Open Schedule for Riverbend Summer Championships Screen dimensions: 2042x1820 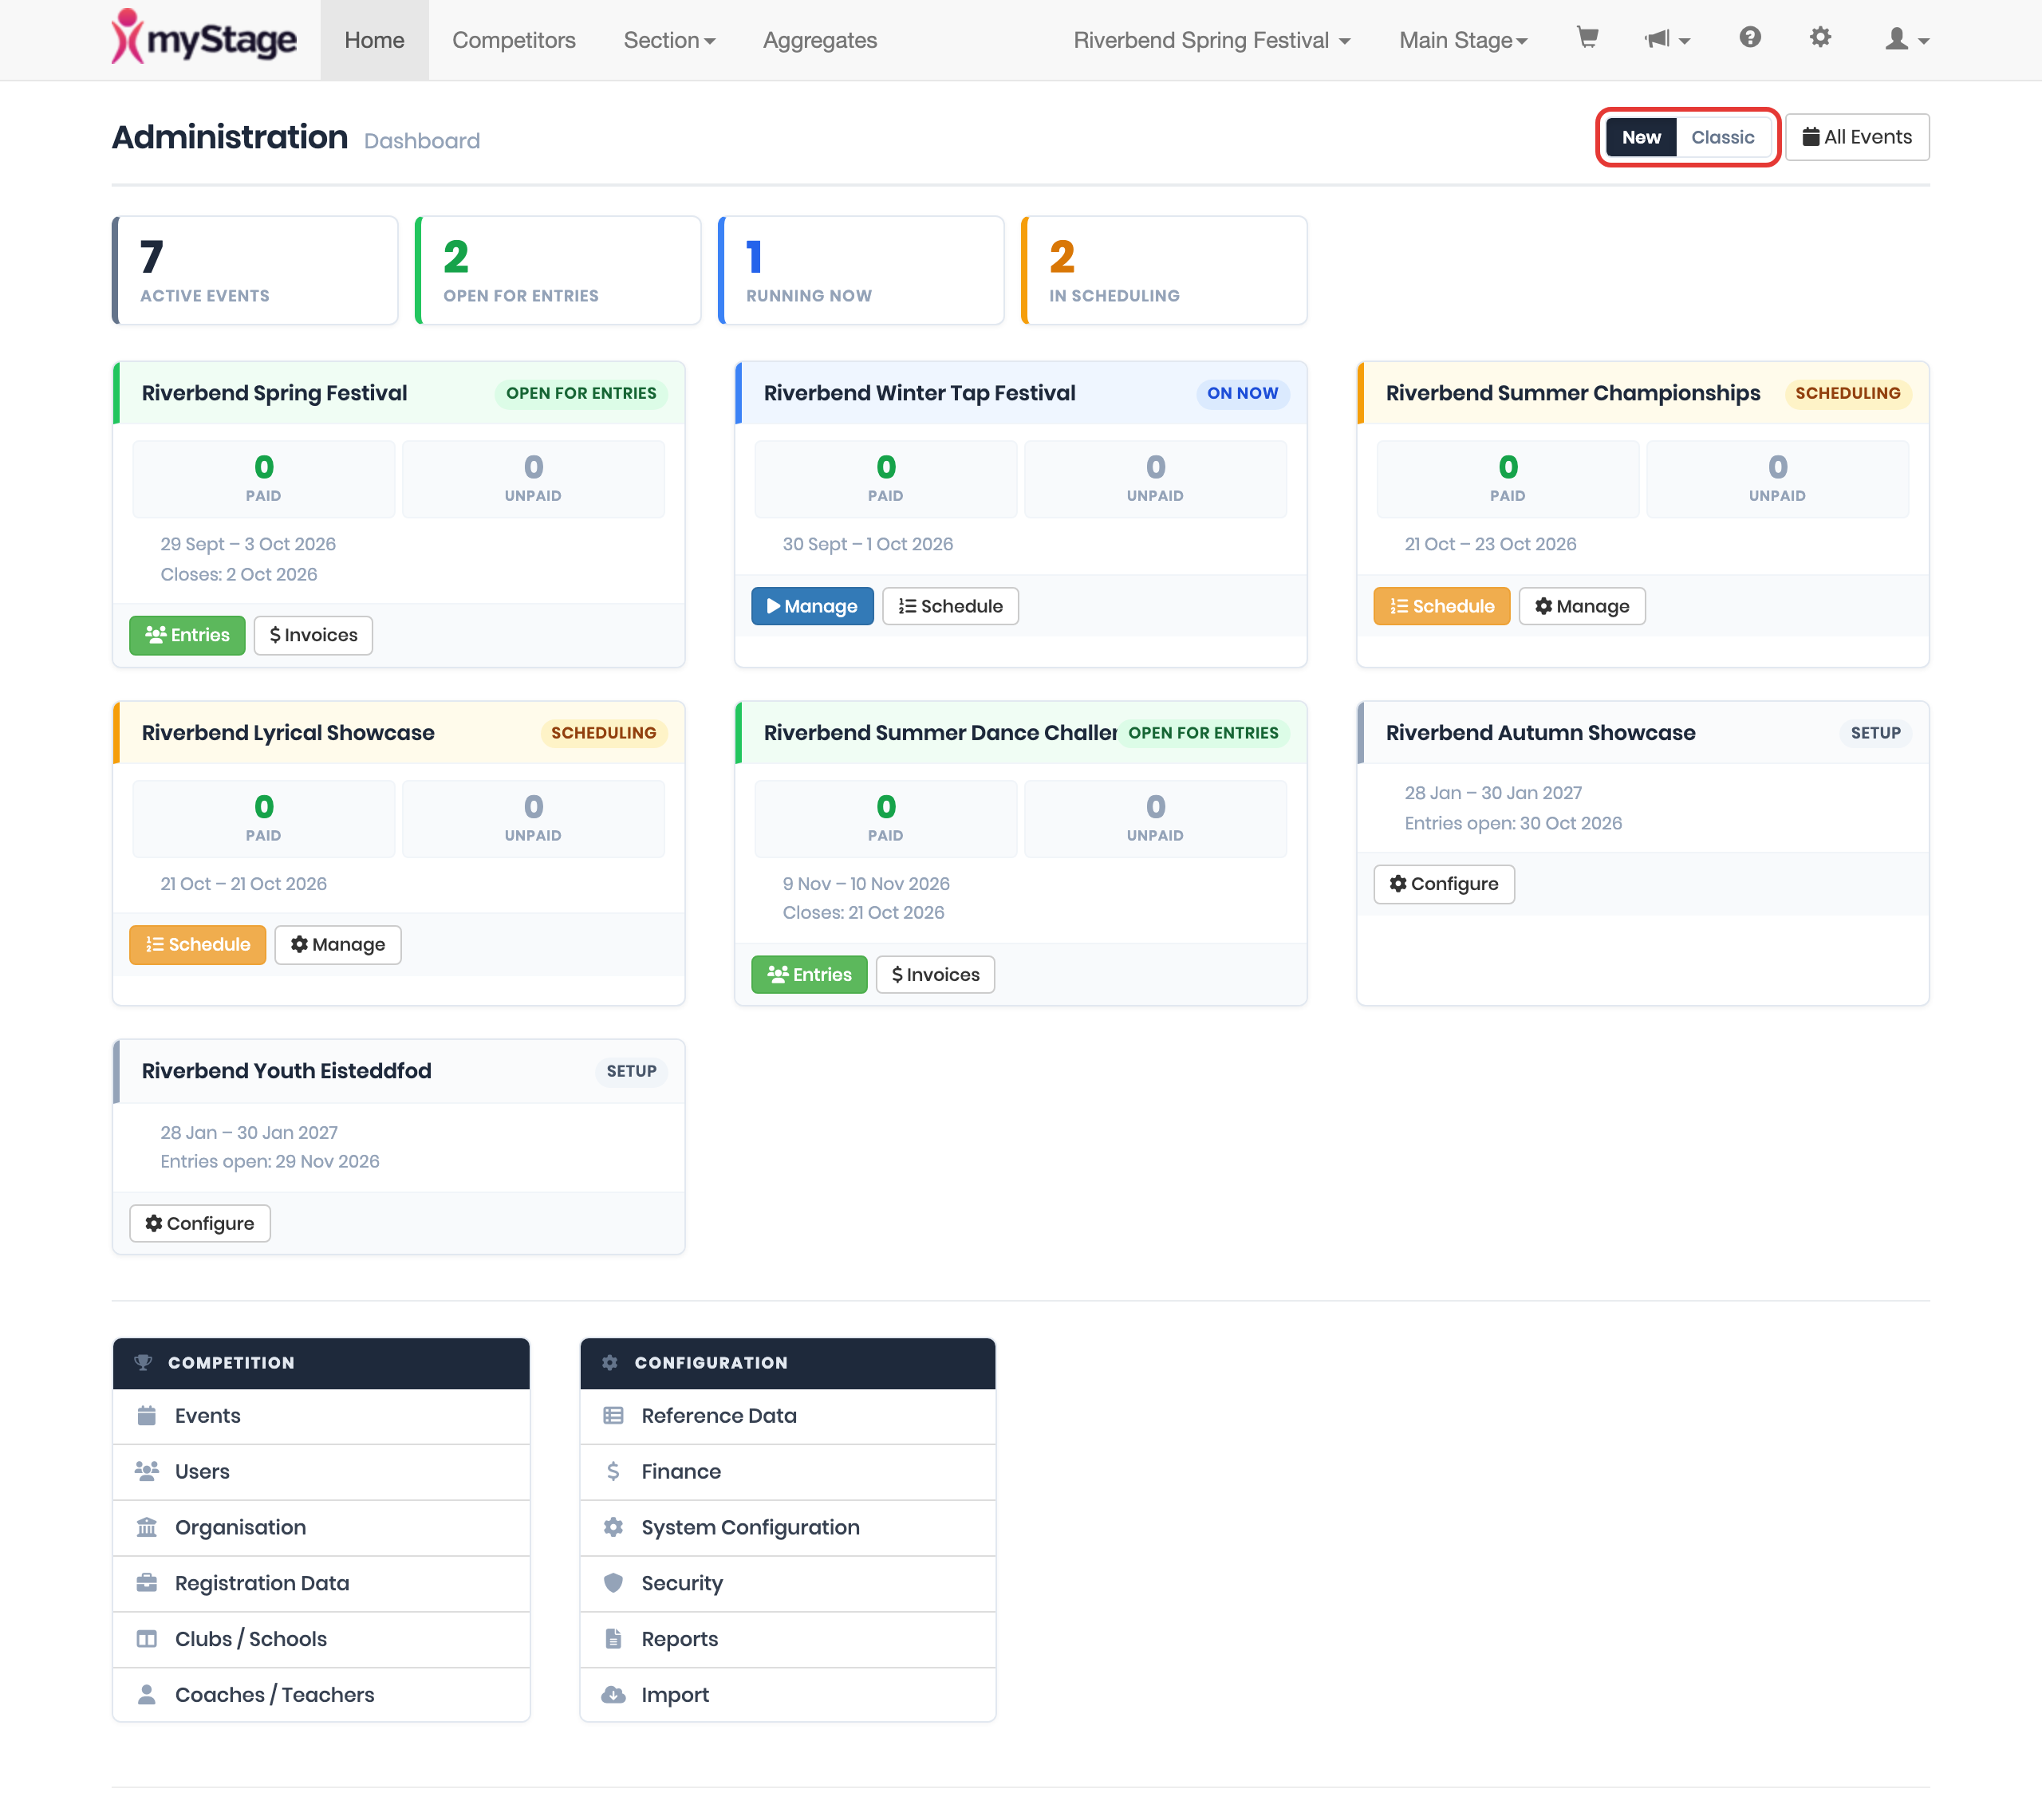click(1441, 606)
